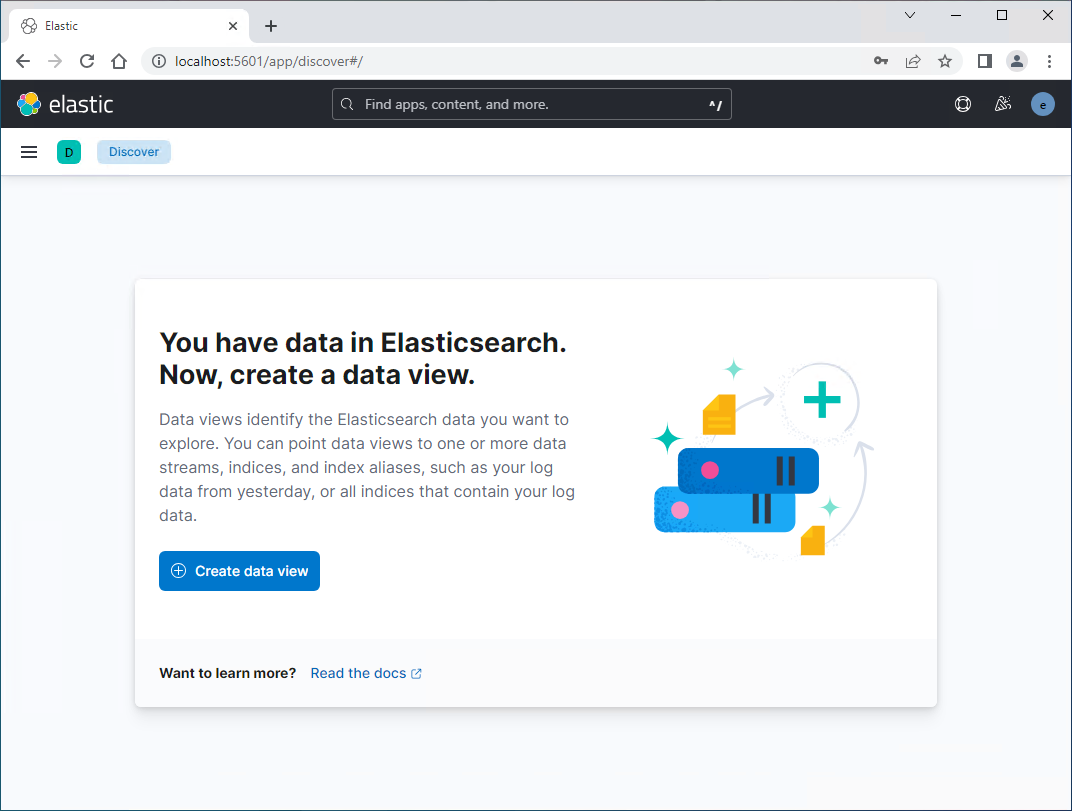Open saved passwords key icon
Screen dimensions: 1072x811
click(x=881, y=62)
